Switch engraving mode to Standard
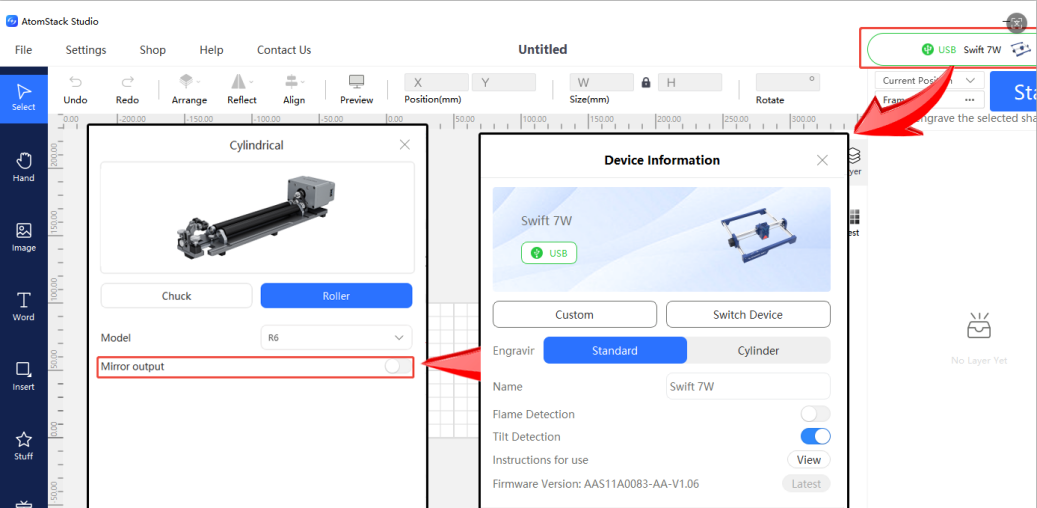This screenshot has width=1037, height=508. click(615, 351)
